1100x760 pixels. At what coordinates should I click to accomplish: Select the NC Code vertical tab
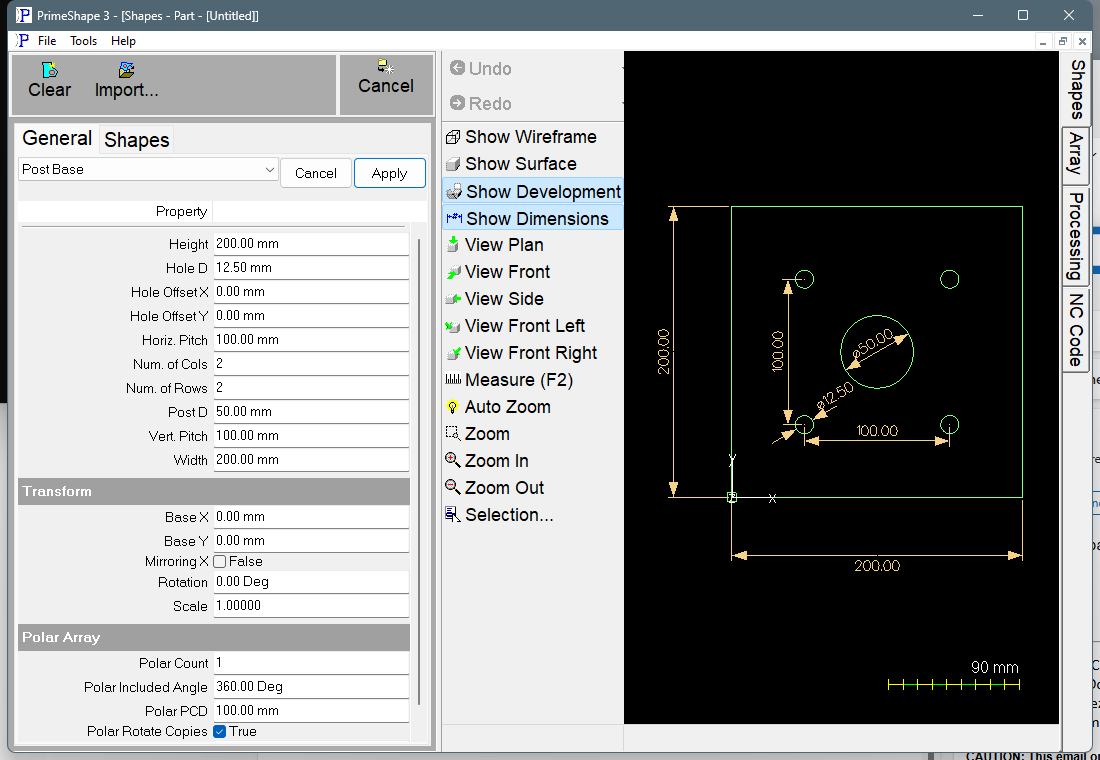(1076, 330)
